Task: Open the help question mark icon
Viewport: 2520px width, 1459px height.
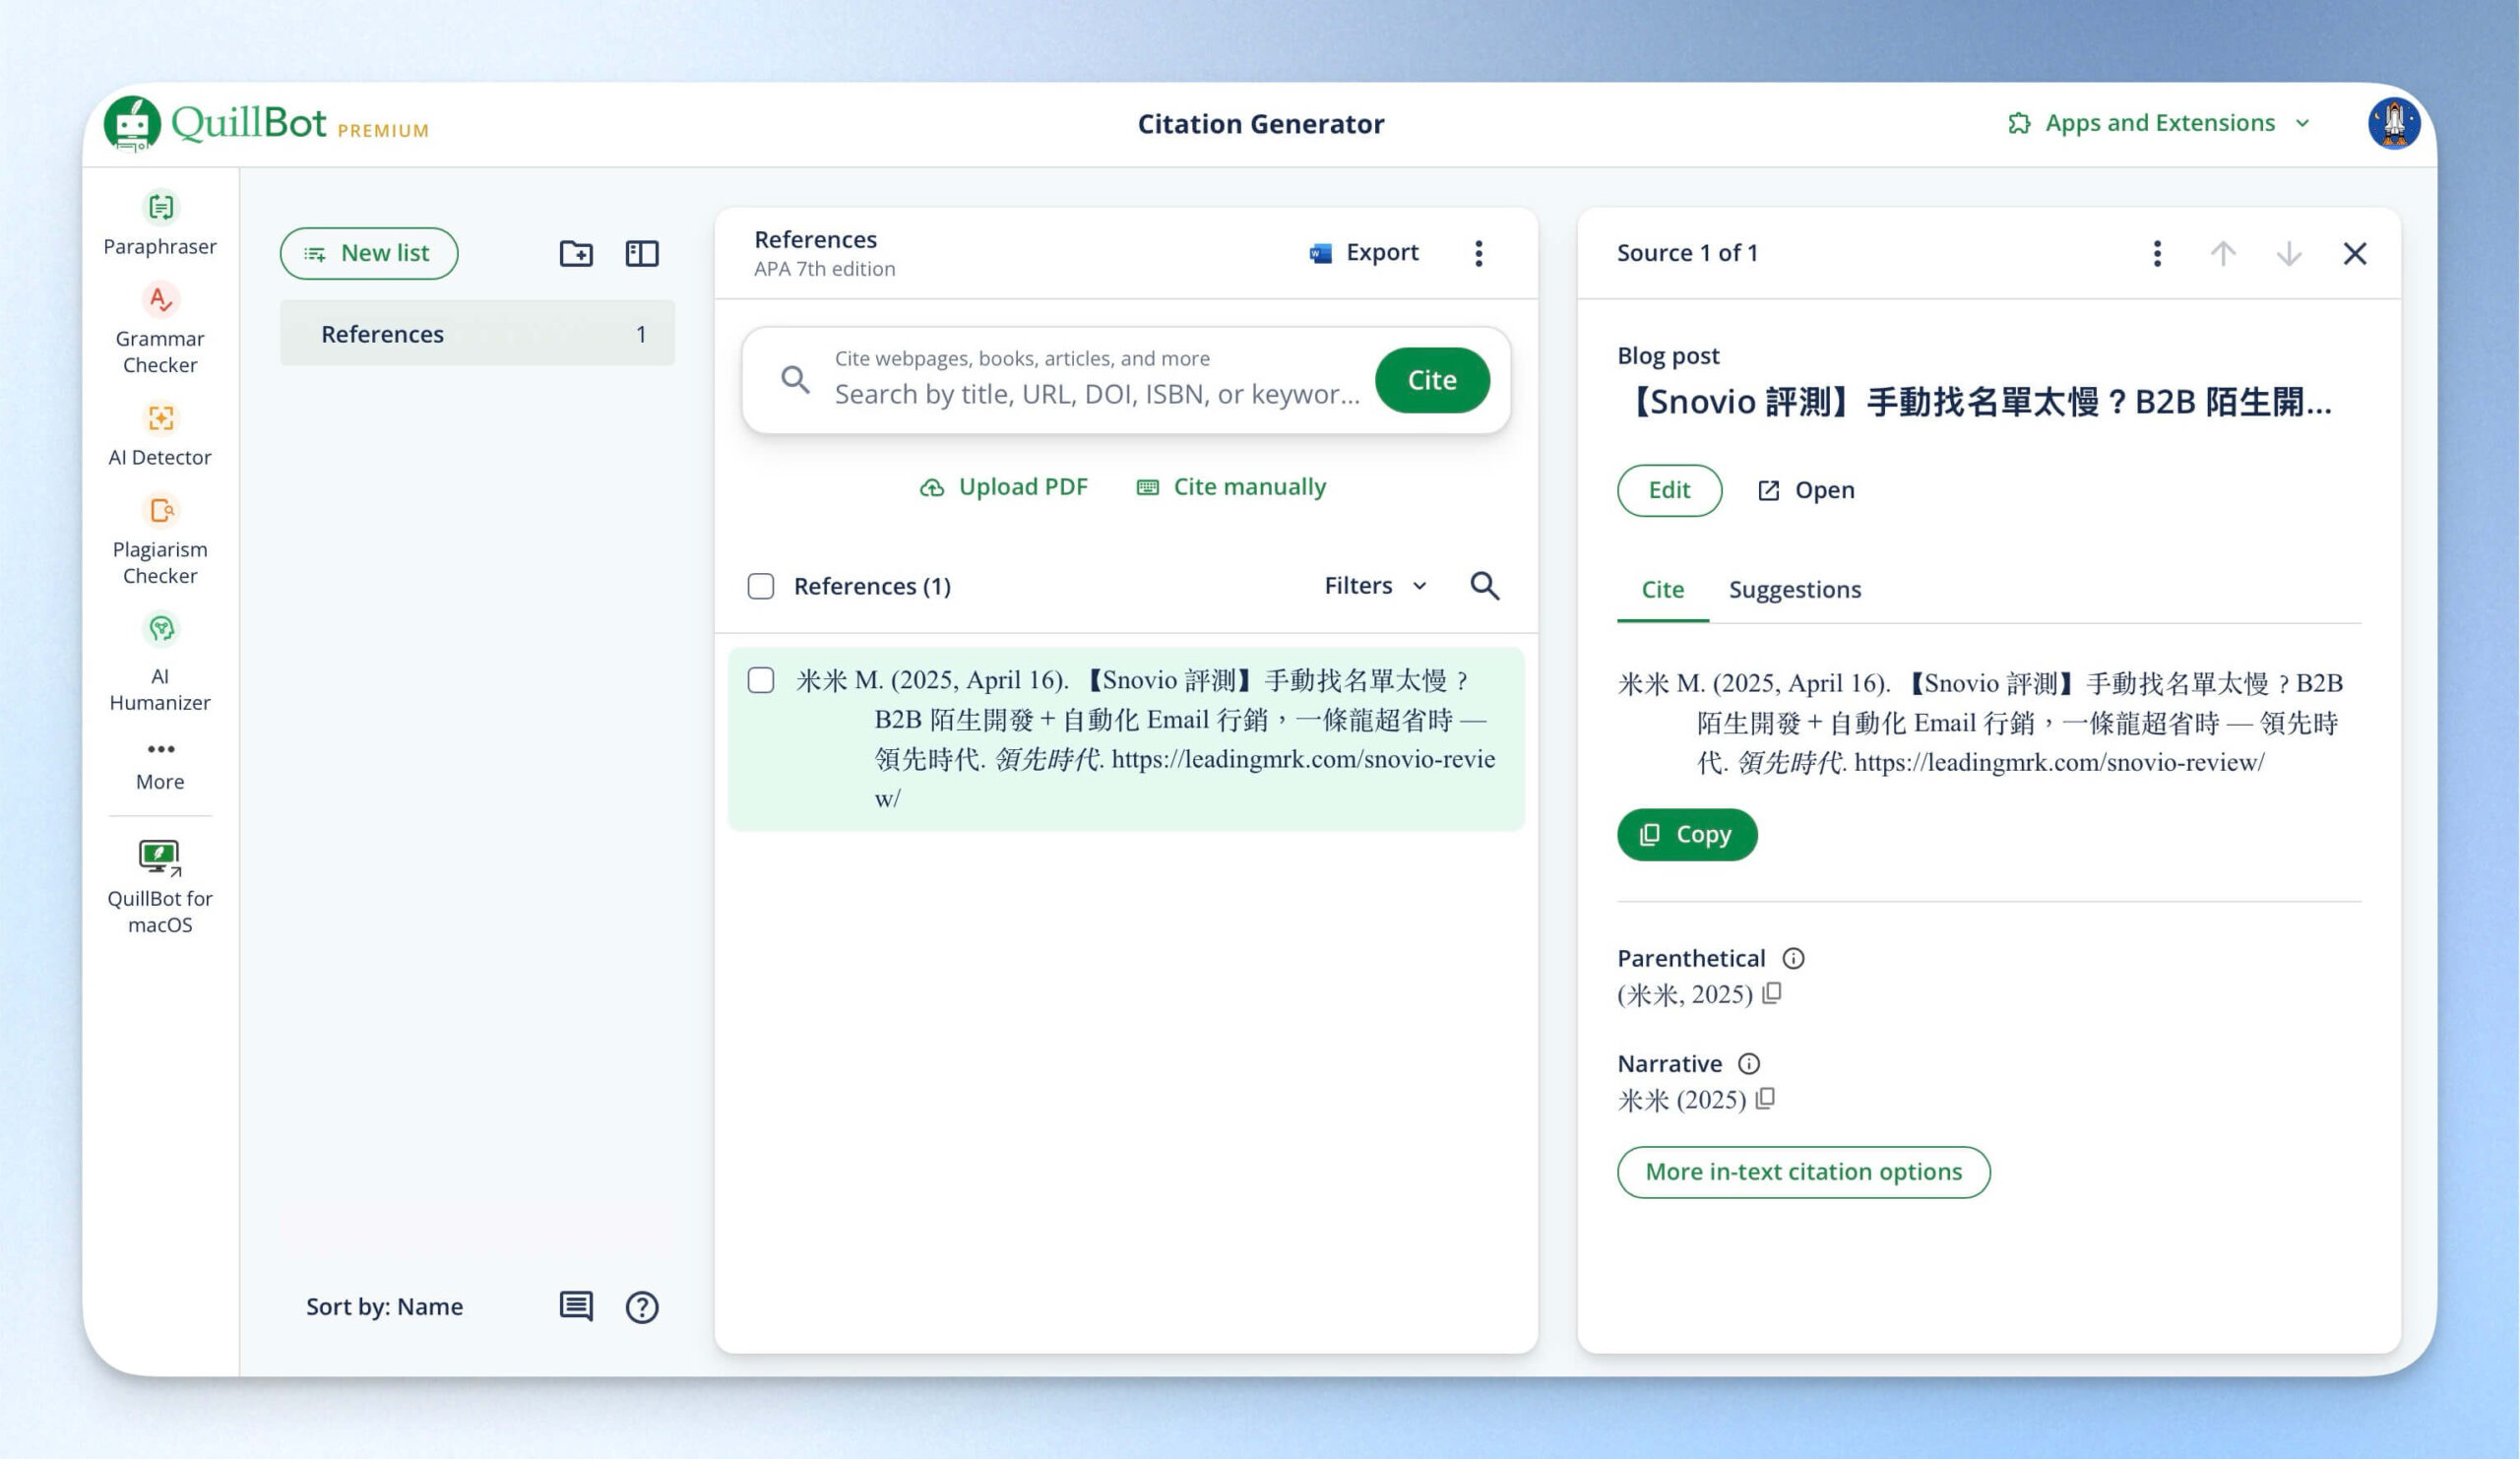Action: (642, 1307)
